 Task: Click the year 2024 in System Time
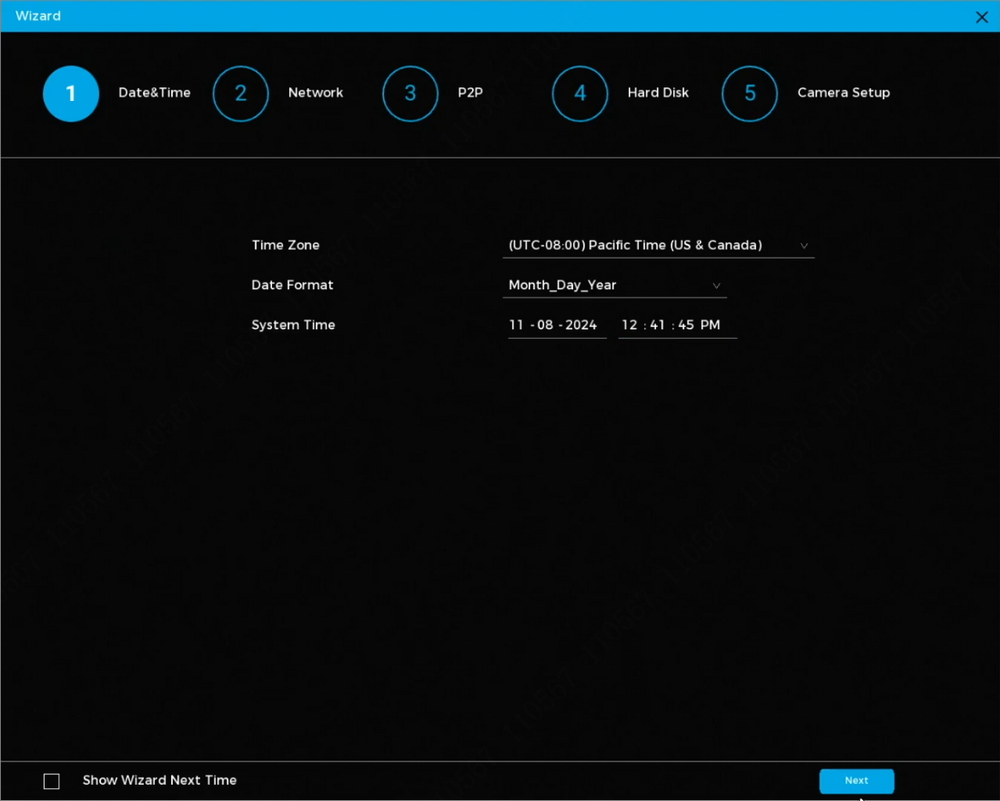pos(581,325)
